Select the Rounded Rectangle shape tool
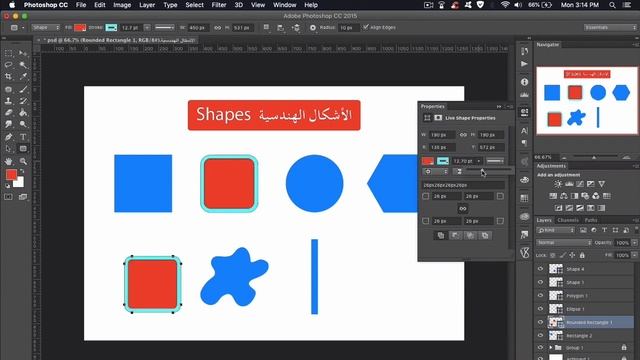 [x=23, y=149]
